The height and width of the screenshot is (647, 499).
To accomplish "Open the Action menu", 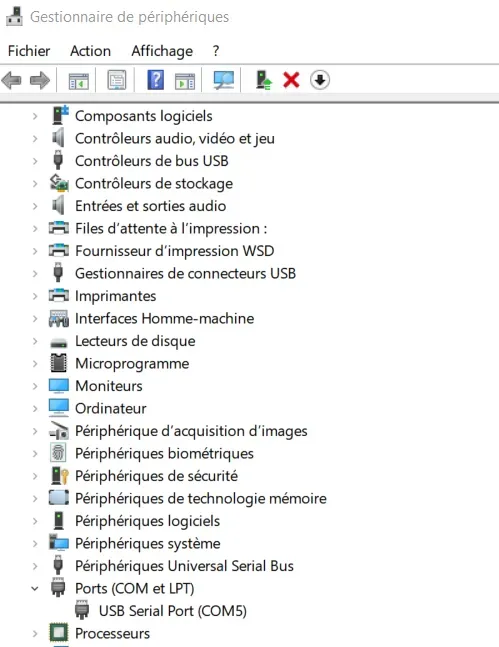I will point(90,51).
